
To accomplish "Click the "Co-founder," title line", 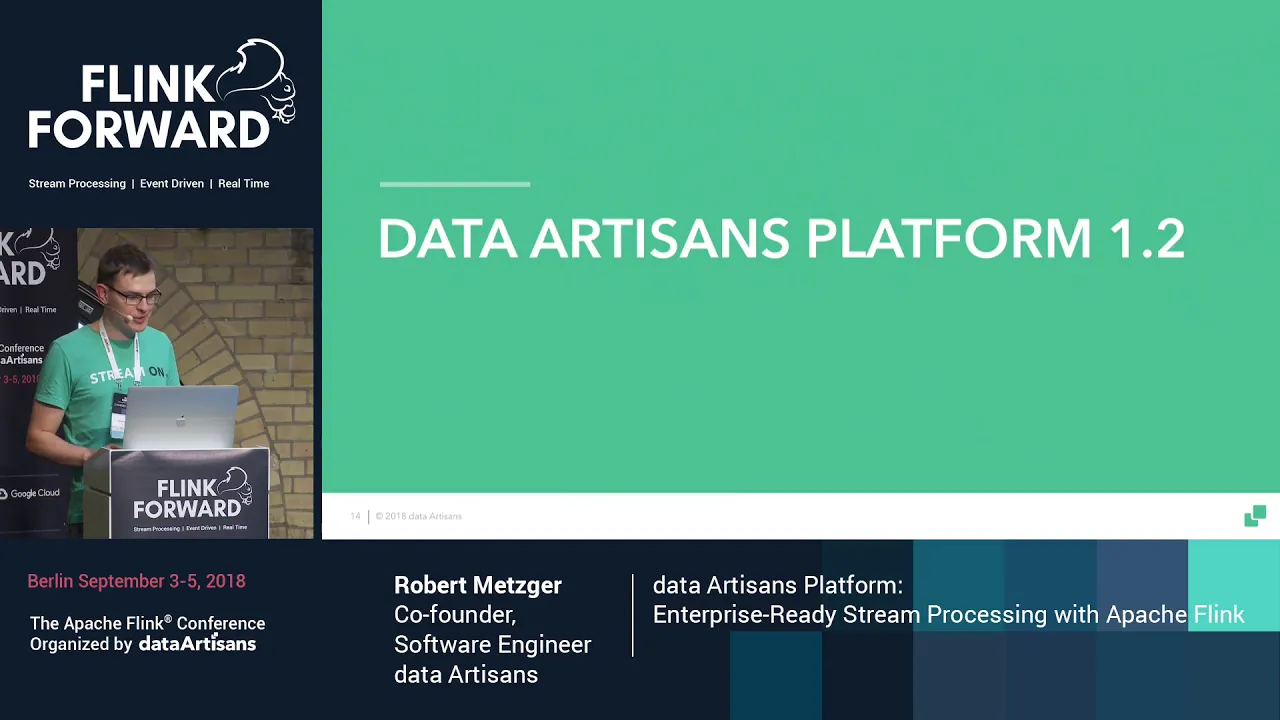I will 455,615.
